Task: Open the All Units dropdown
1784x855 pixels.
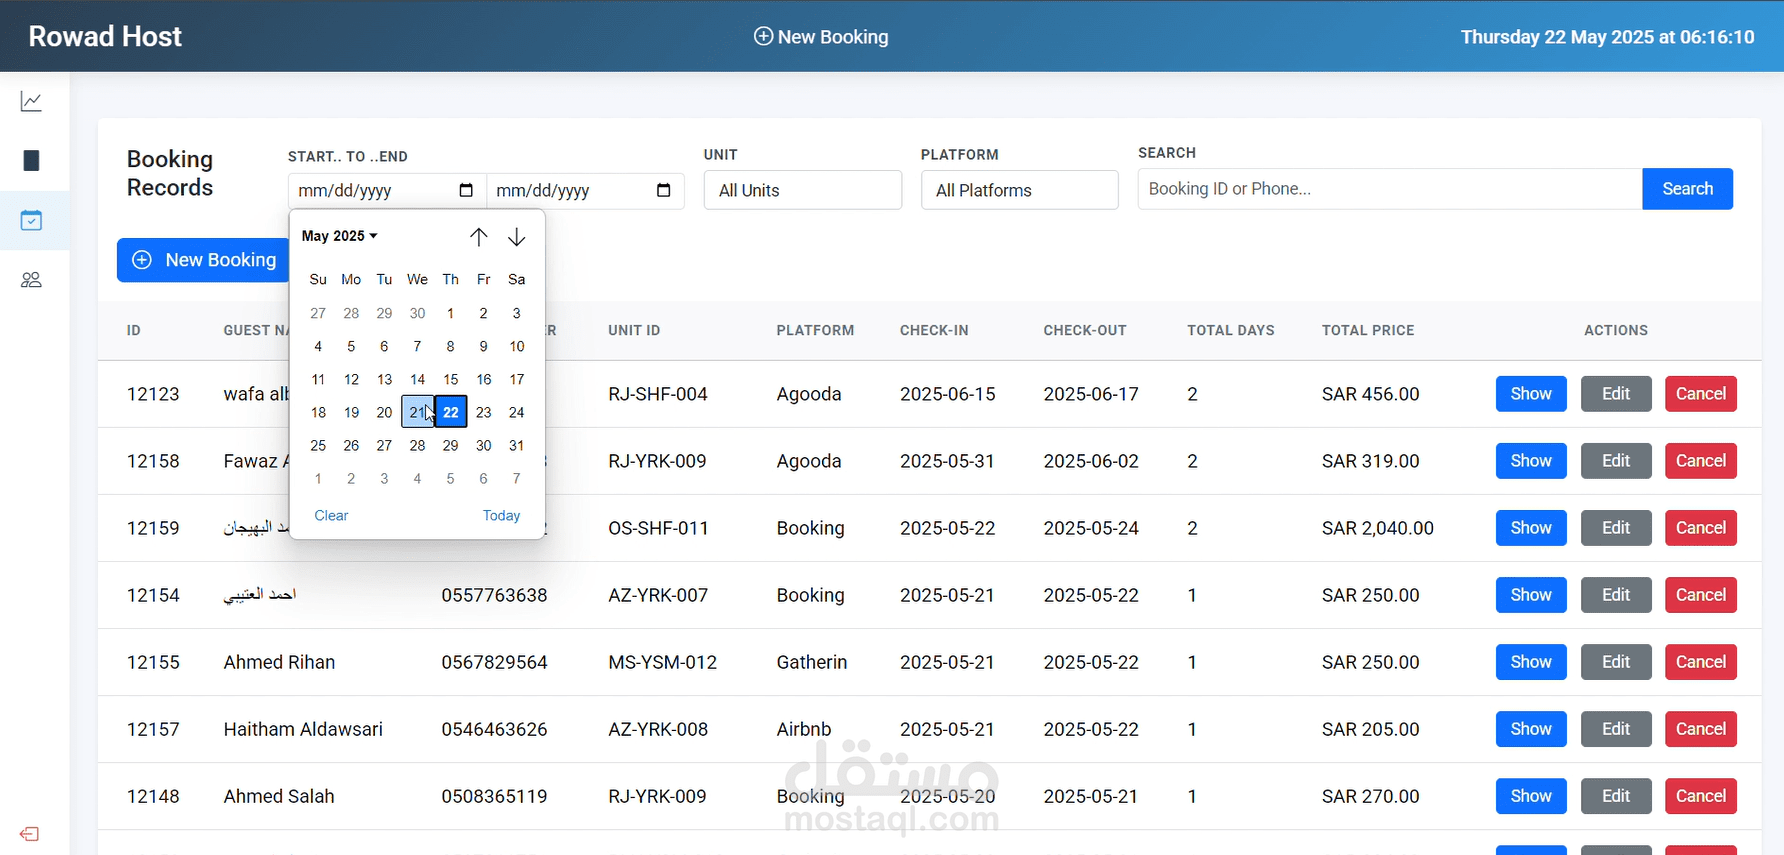Action: (803, 190)
